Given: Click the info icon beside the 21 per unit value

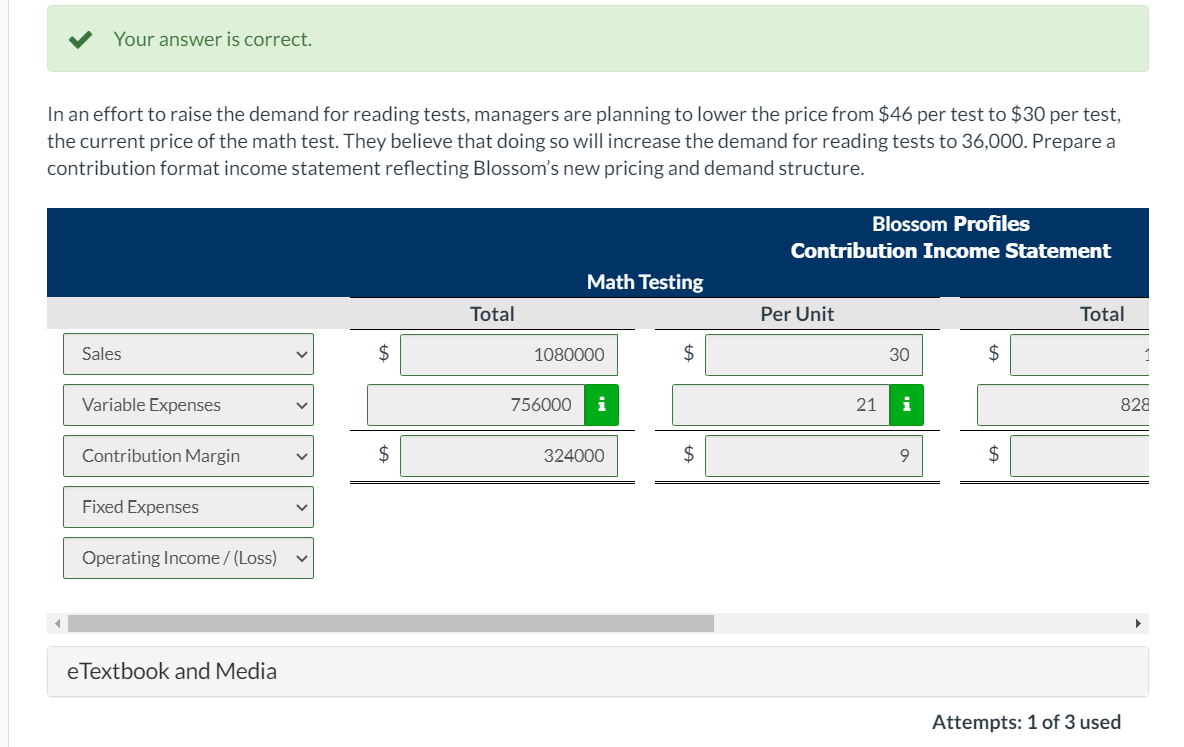Looking at the screenshot, I should pyautogui.click(x=906, y=405).
